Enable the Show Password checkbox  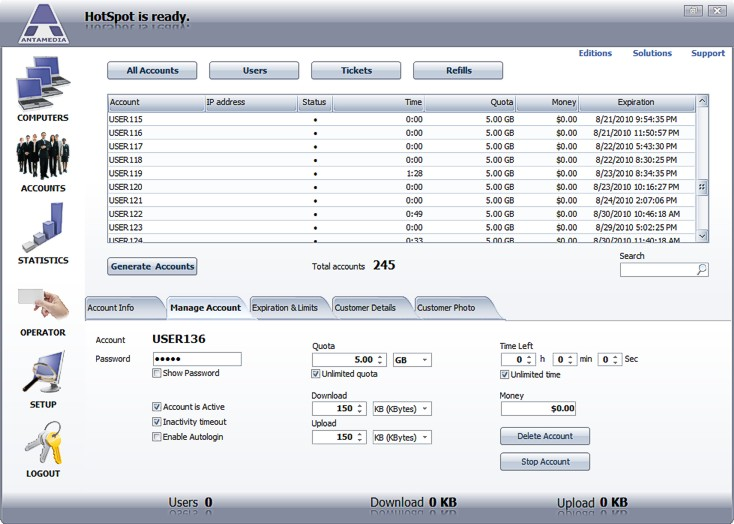coord(157,374)
